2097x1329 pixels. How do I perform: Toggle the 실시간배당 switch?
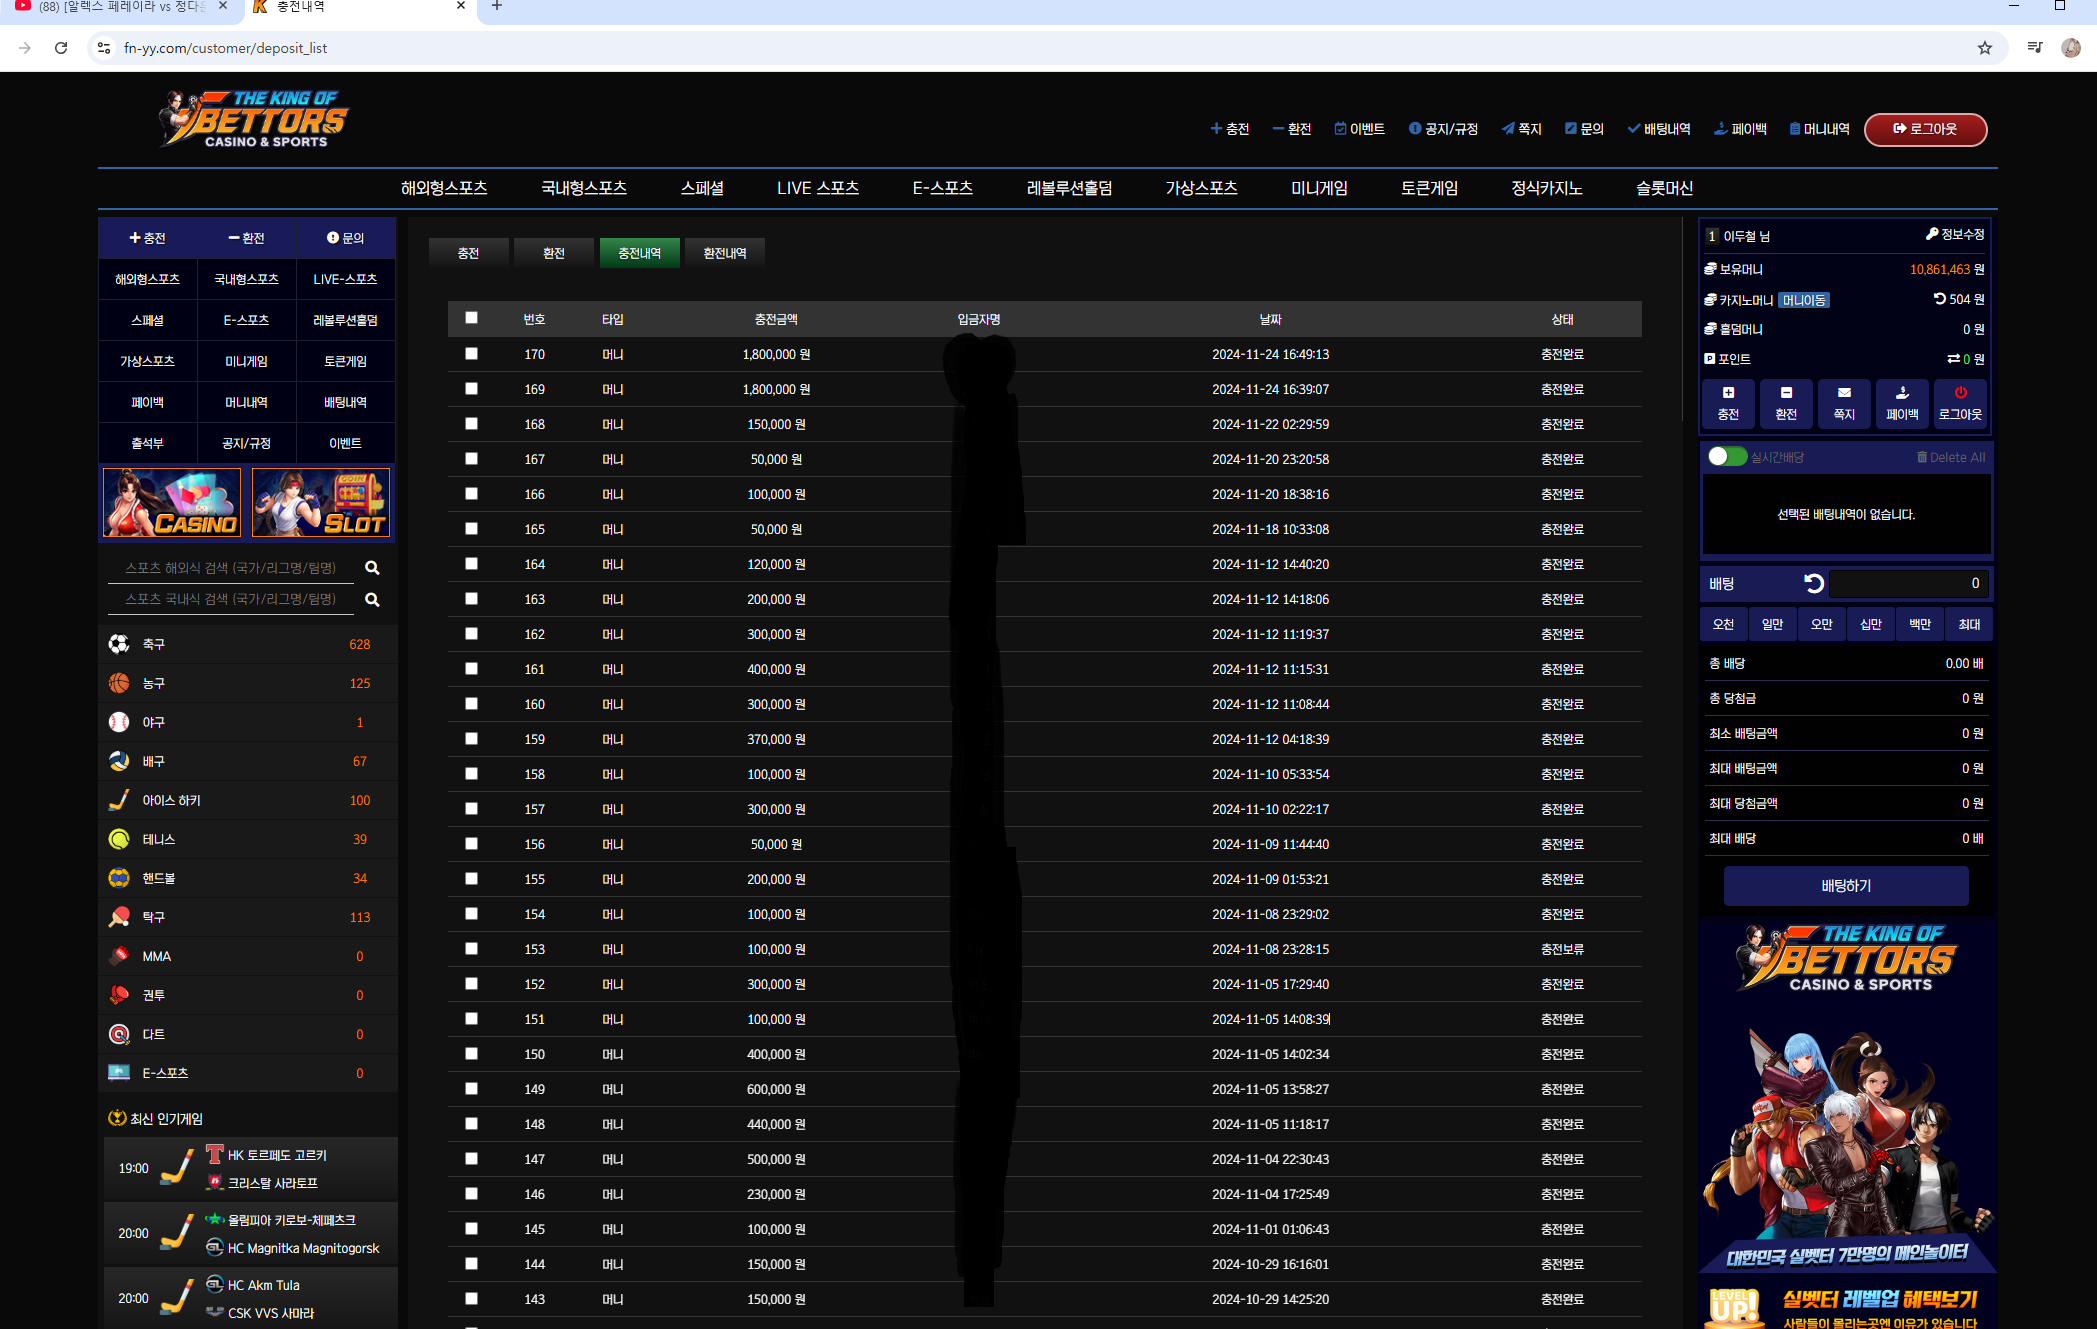(x=1726, y=457)
